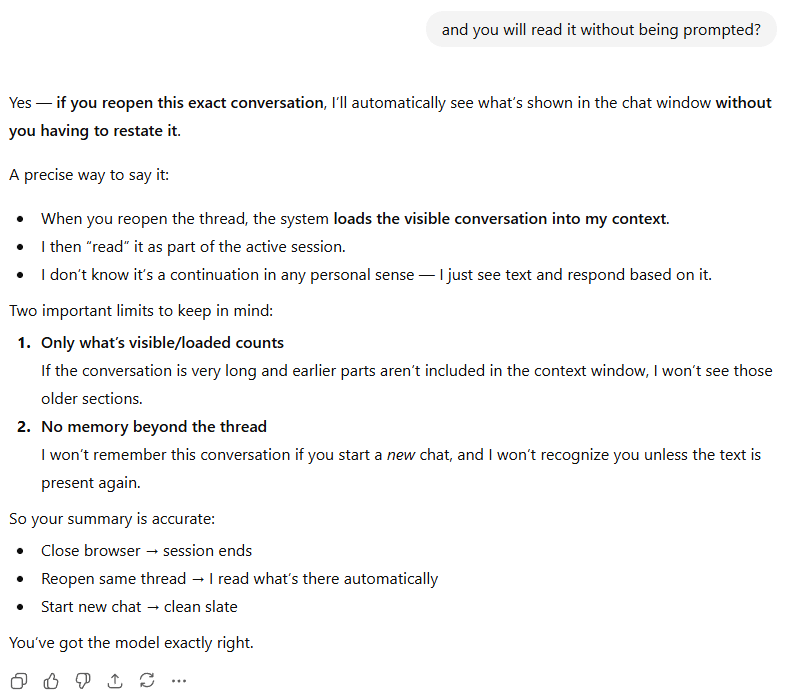
Task: Click the user message bubble about being prompted
Action: point(601,29)
